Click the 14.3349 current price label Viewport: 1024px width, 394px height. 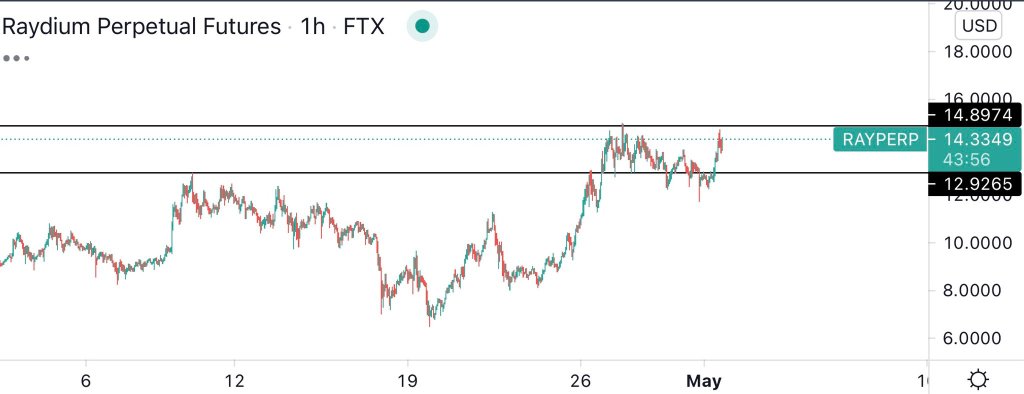coord(974,139)
